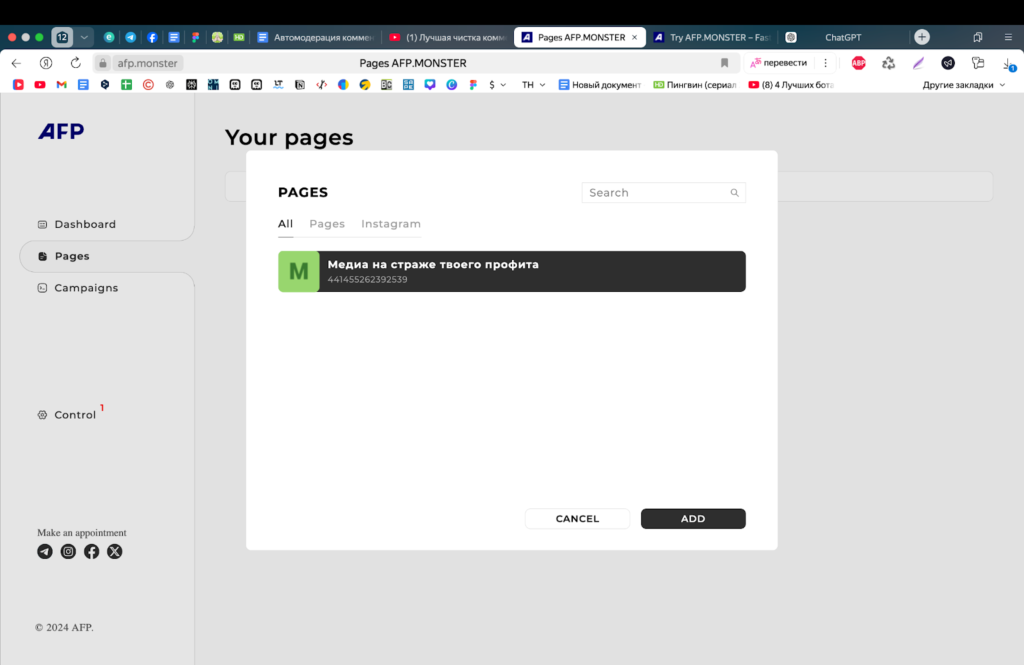Click the AdBlock Plus extension icon
The image size is (1024, 665).
tap(858, 63)
